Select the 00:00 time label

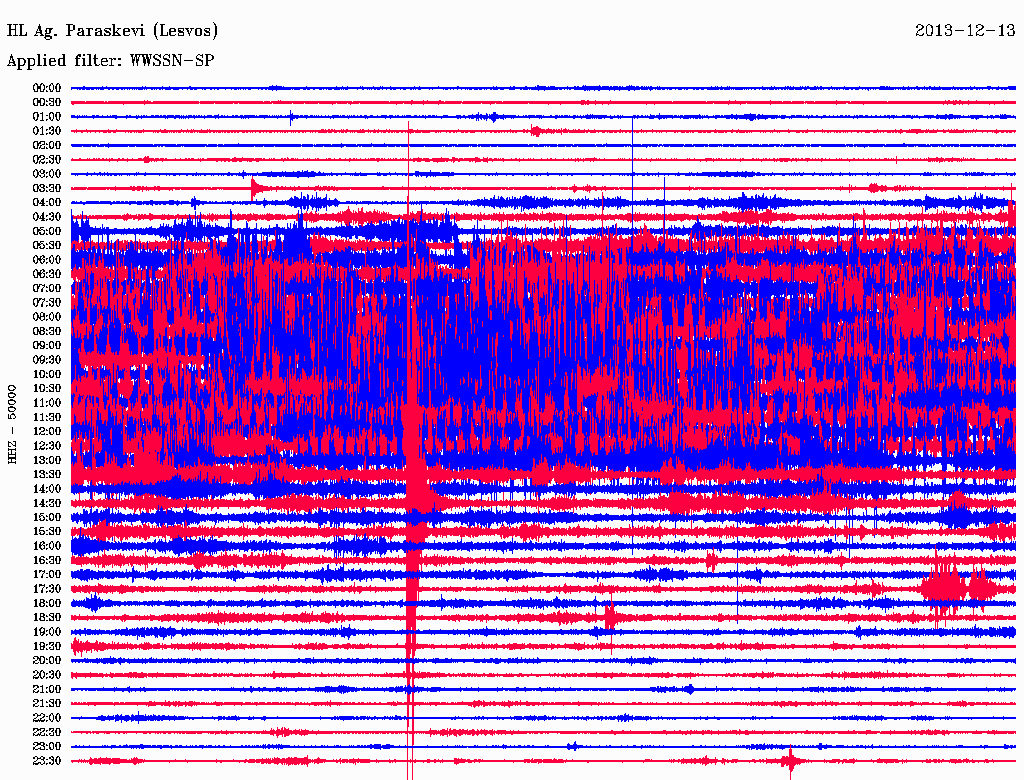pos(47,88)
